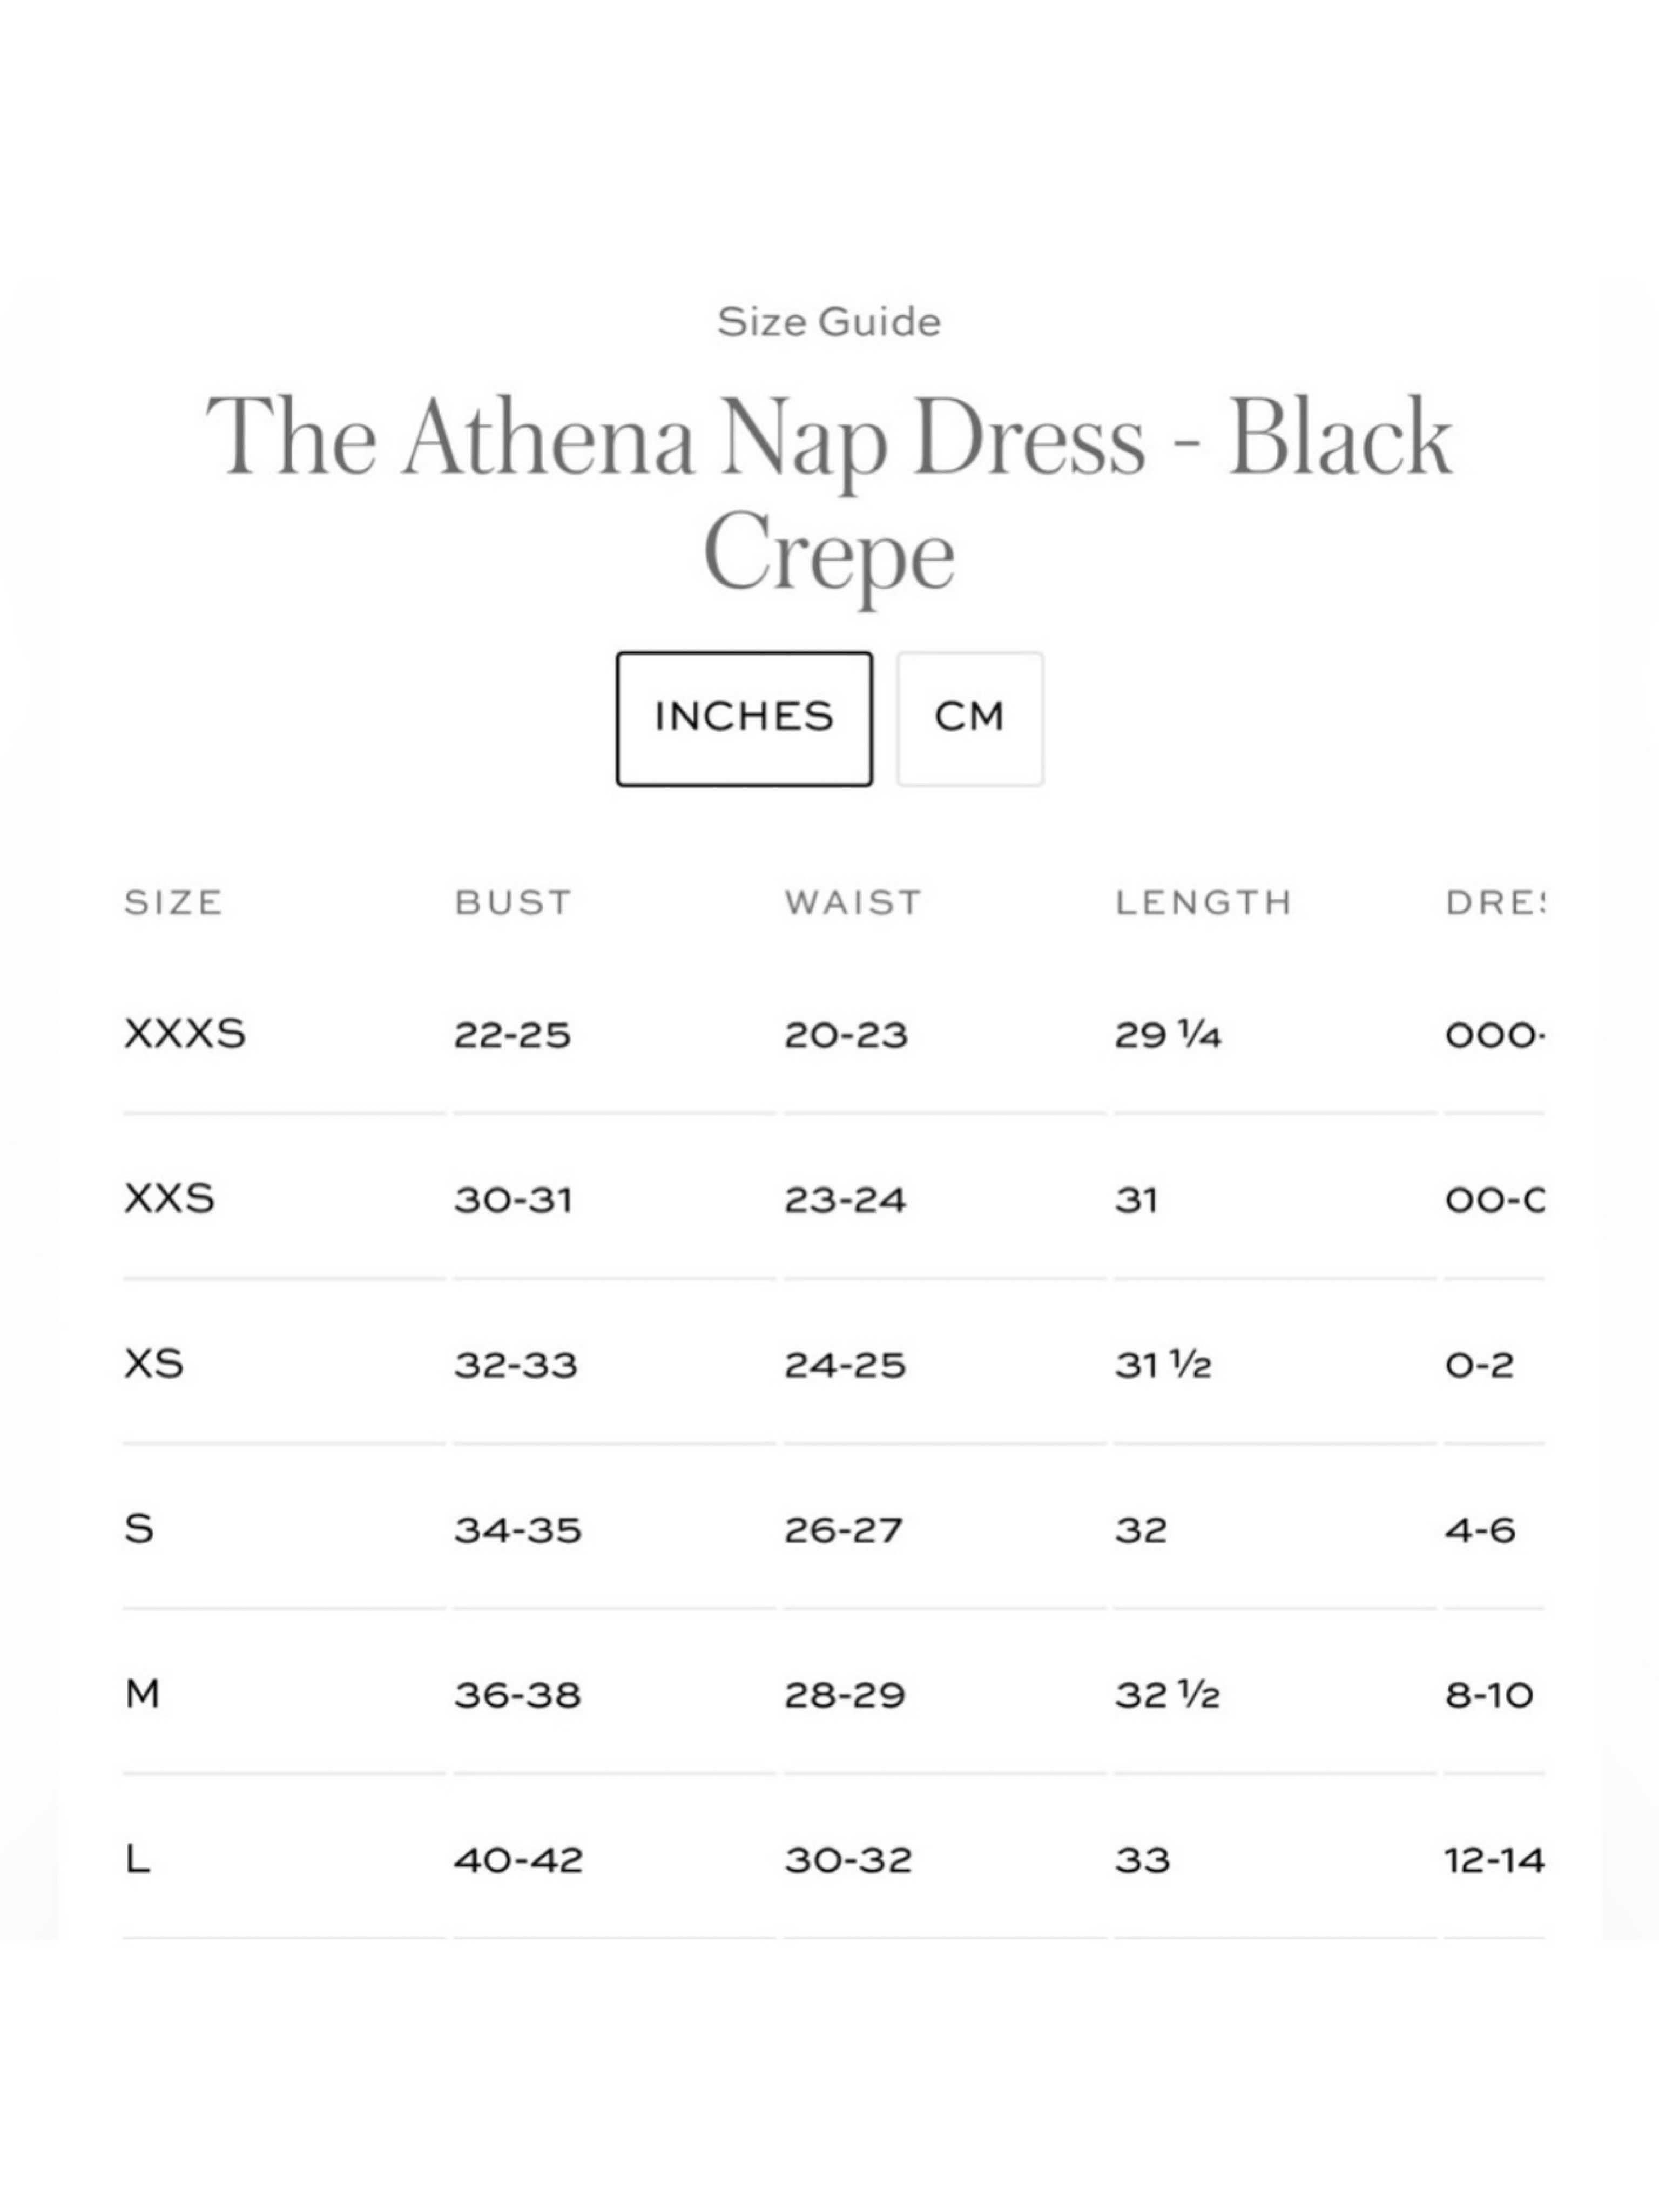Click waist value 30-32 for L
The width and height of the screenshot is (1659, 2212).
point(848,1860)
